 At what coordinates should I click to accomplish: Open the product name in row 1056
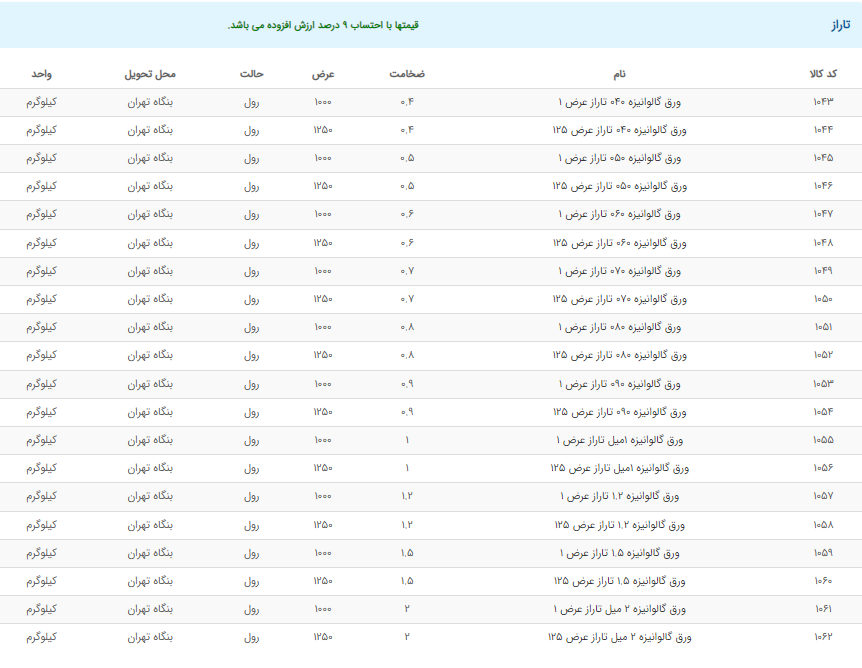coord(620,468)
